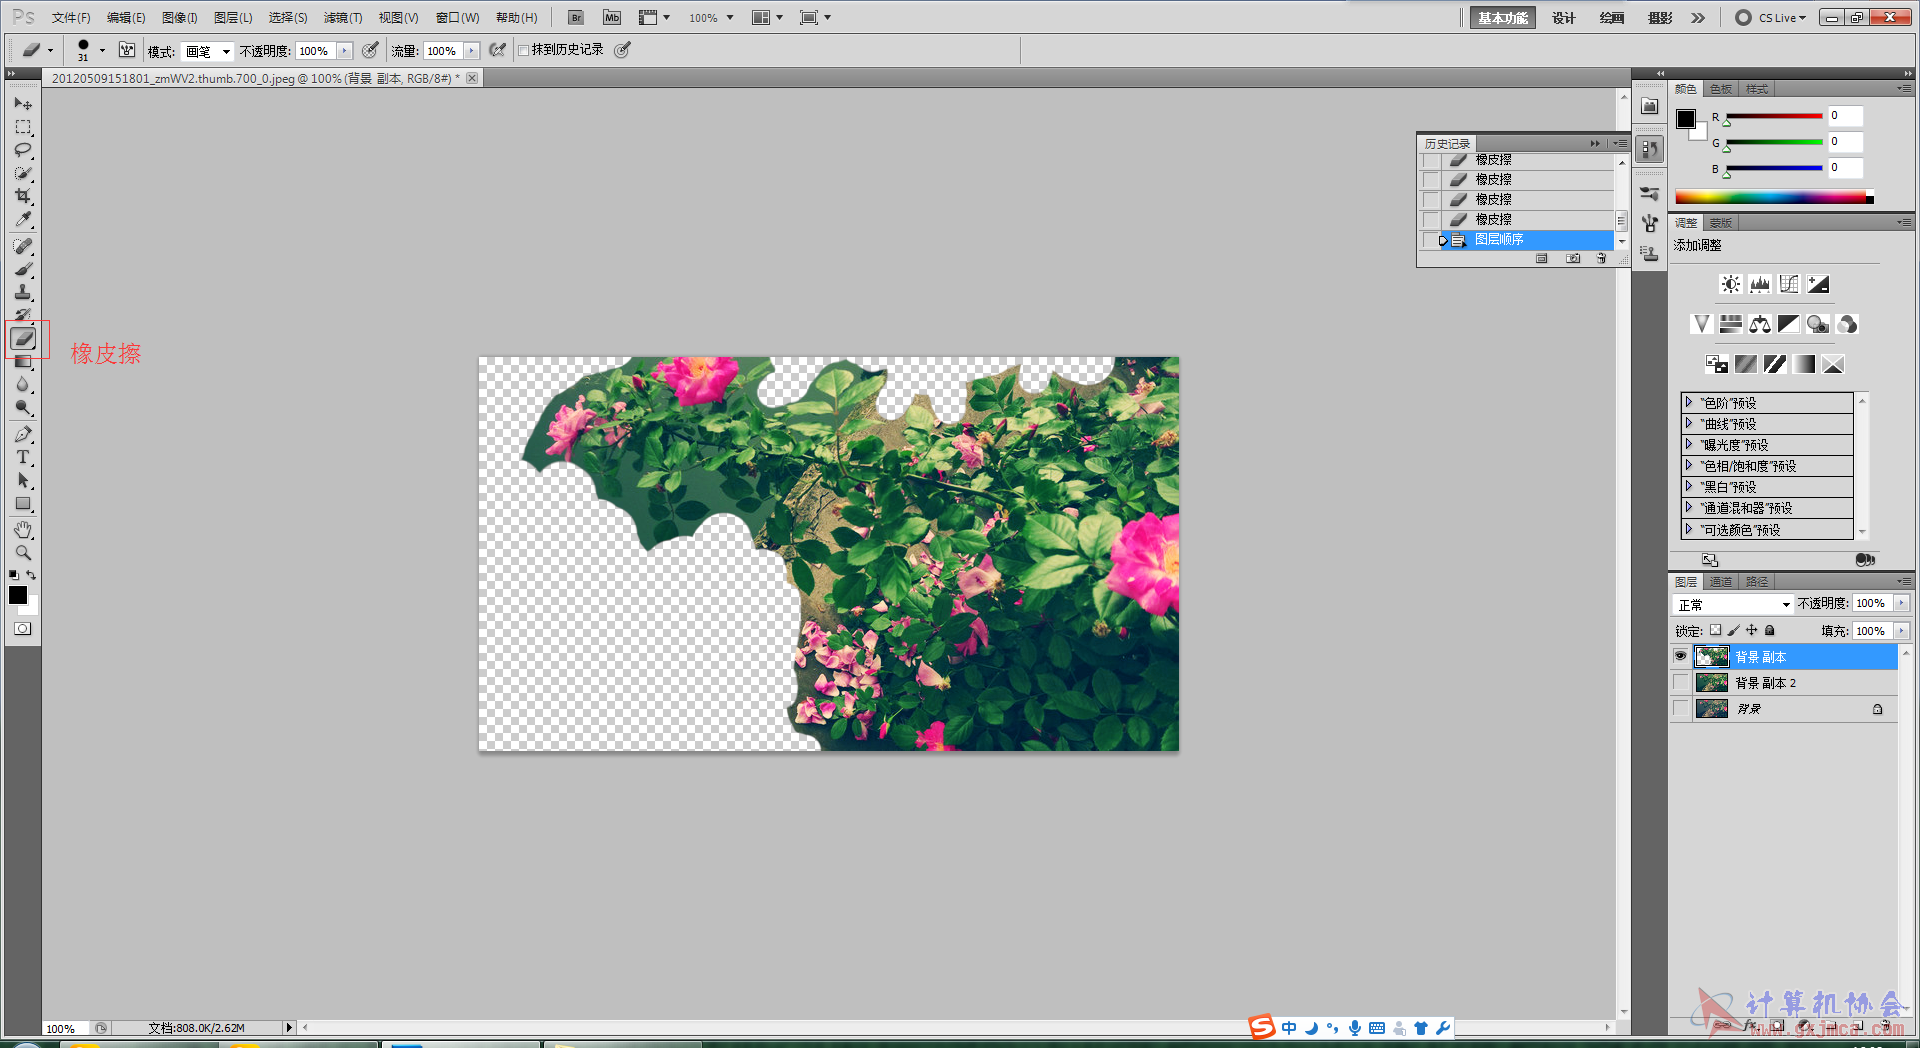This screenshot has width=1920, height=1048.
Task: Select the Pen tool
Action: coord(23,434)
